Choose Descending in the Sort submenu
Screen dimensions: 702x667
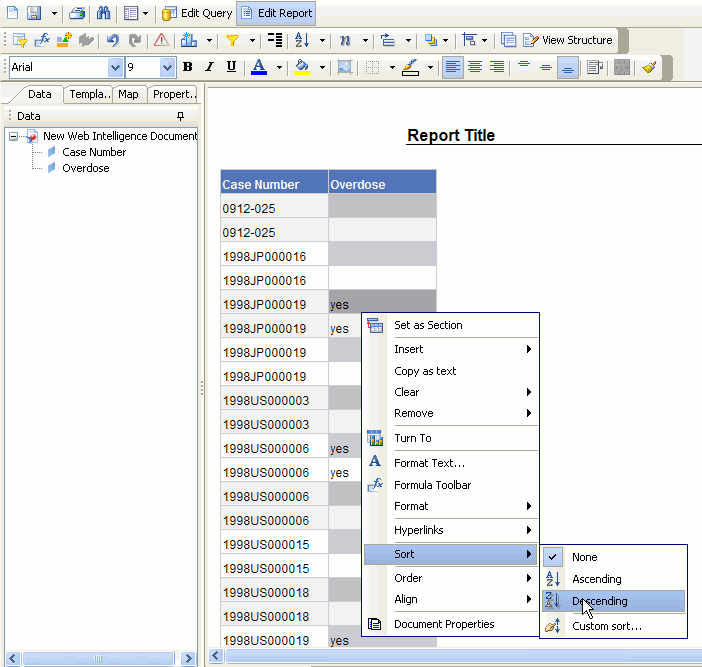[x=600, y=601]
